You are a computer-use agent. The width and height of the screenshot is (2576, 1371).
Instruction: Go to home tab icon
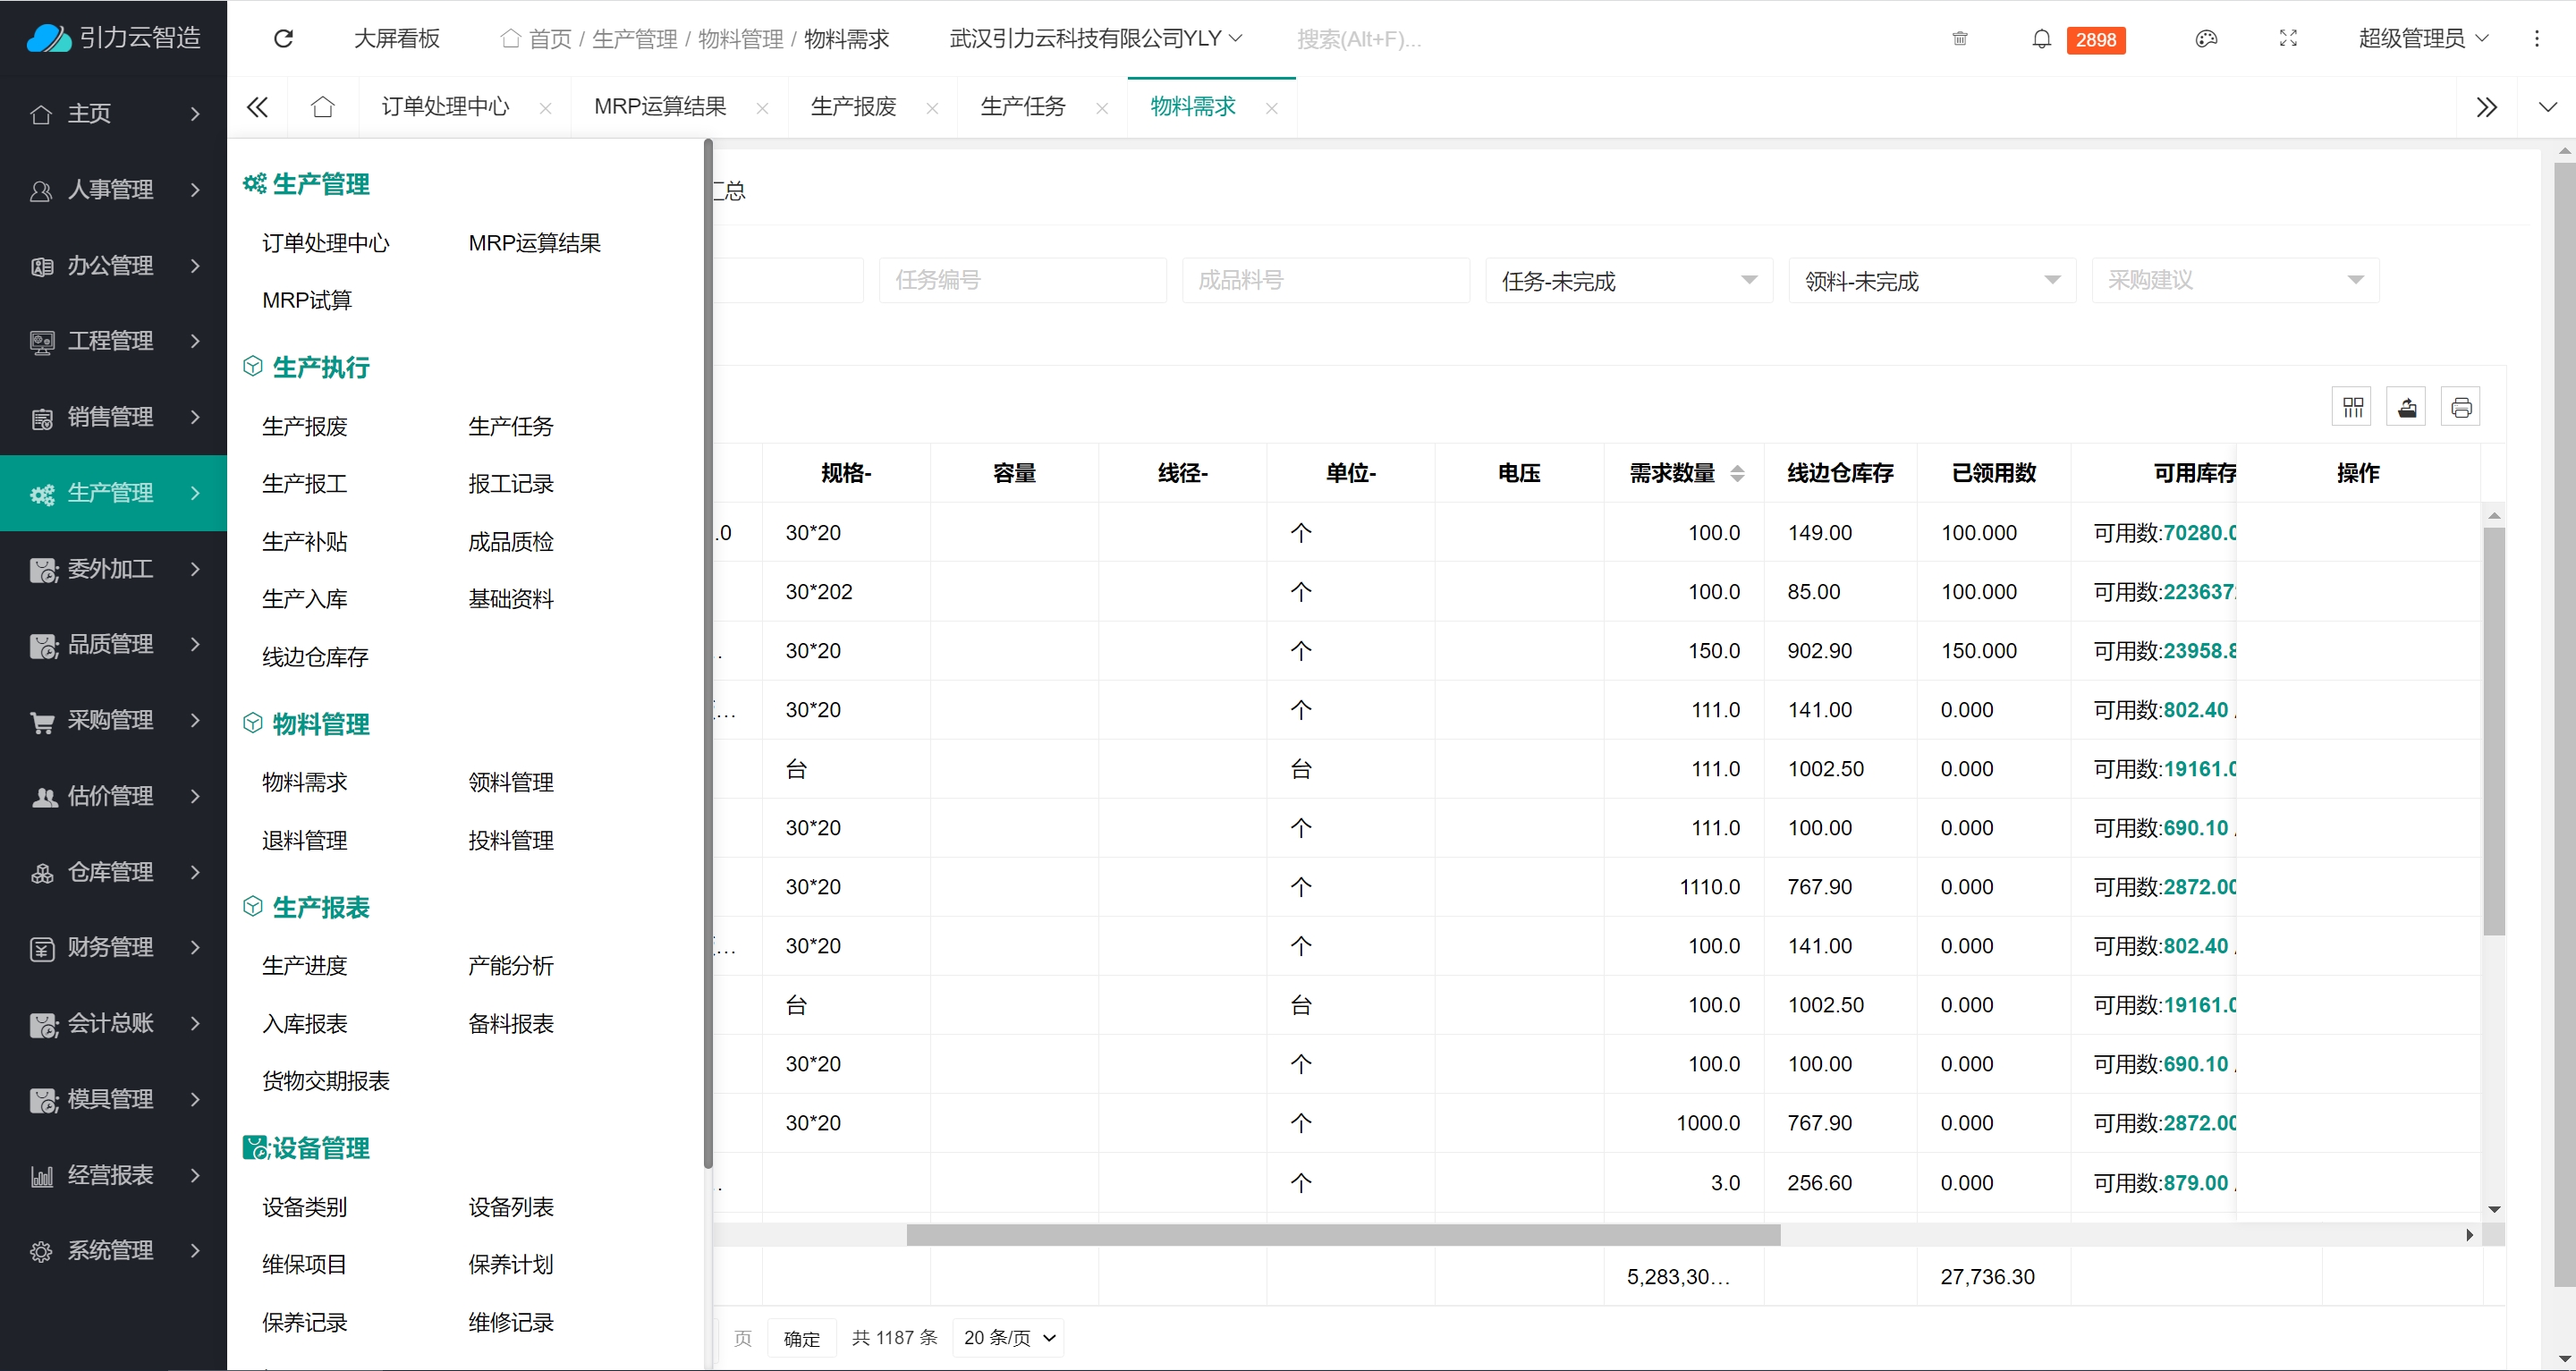pyautogui.click(x=322, y=107)
